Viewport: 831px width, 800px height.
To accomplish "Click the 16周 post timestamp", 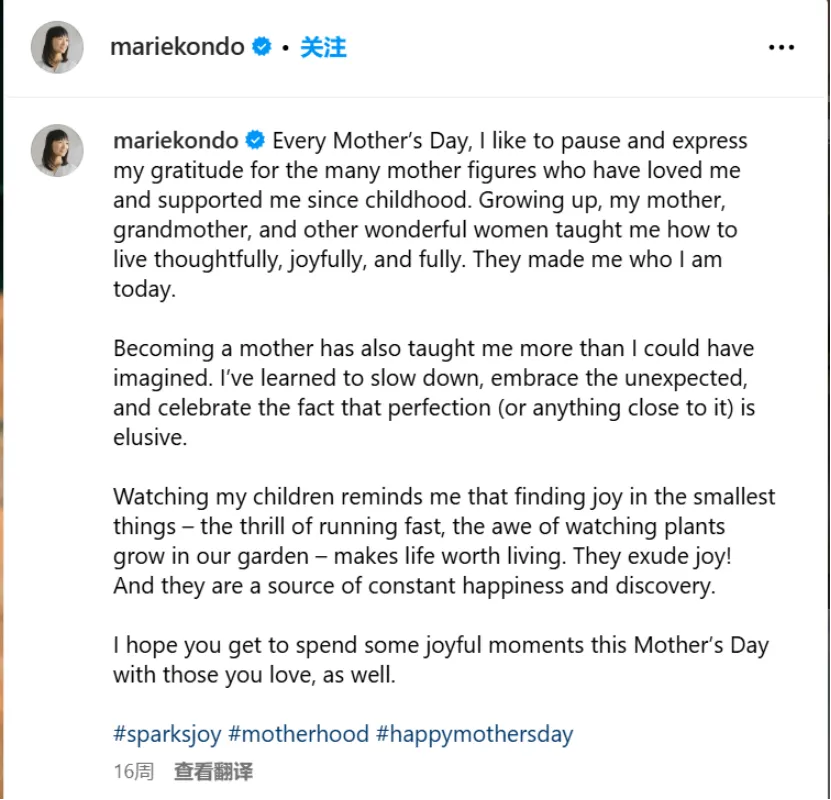I will coord(133,771).
